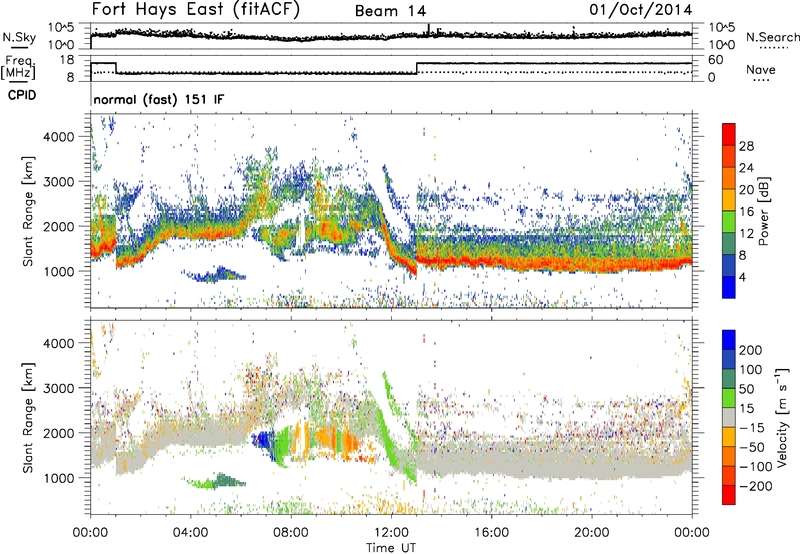Click the "50" tick on Velocity colorbar
The image size is (800, 554).
click(746, 389)
